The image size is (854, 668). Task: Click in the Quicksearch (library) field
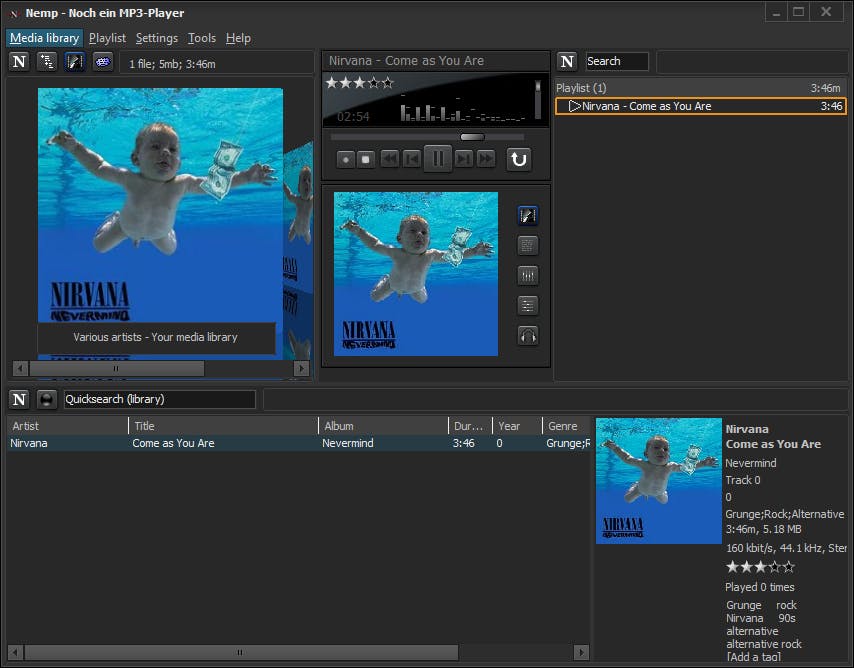pyautogui.click(x=159, y=399)
